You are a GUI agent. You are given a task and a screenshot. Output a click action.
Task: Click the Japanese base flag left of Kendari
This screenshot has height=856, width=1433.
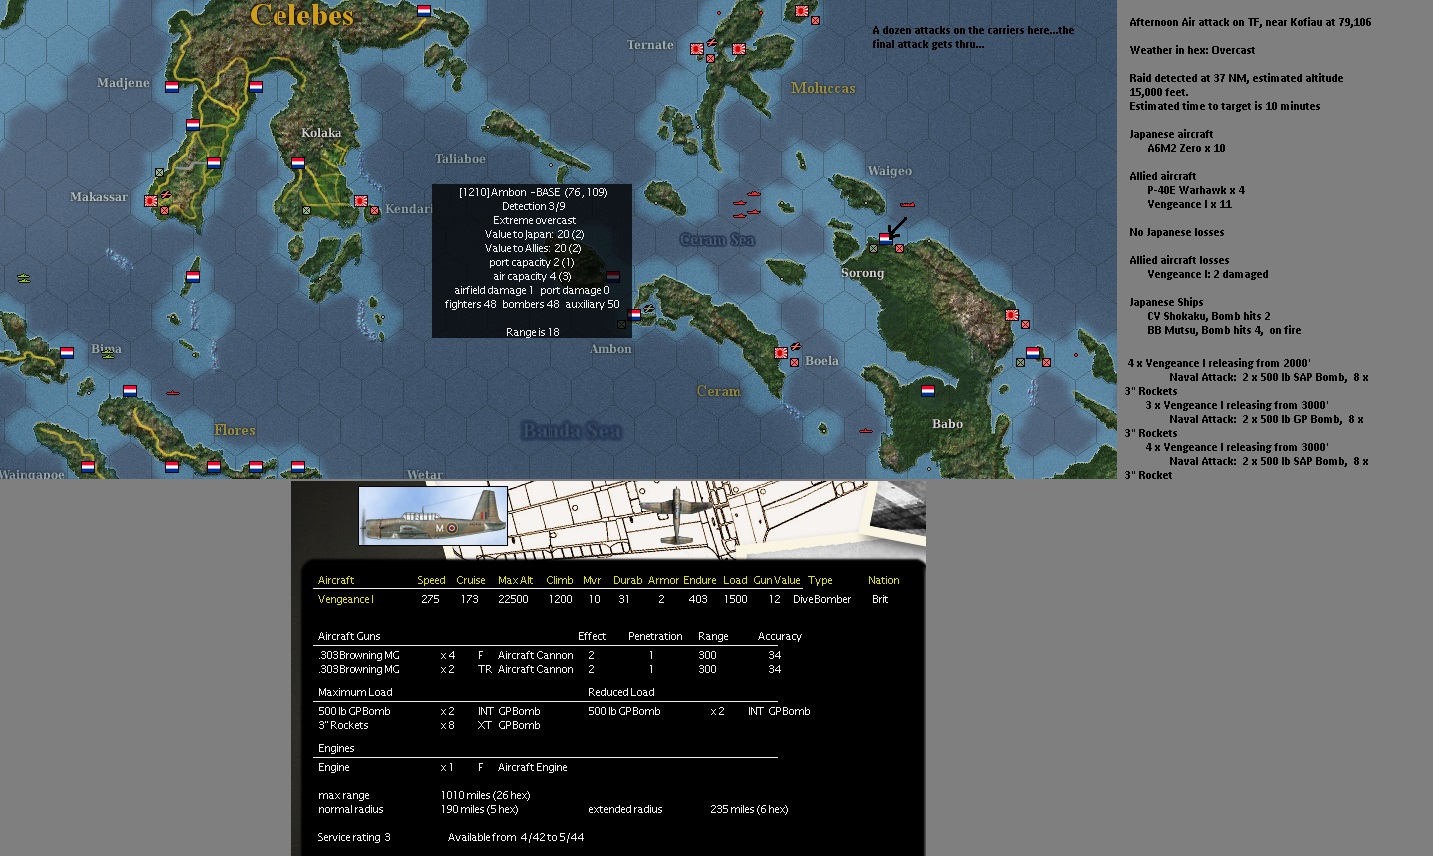[361, 201]
